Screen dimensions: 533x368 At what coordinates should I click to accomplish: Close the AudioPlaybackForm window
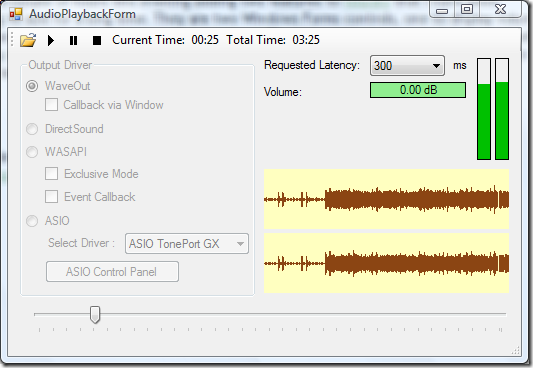[500, 10]
